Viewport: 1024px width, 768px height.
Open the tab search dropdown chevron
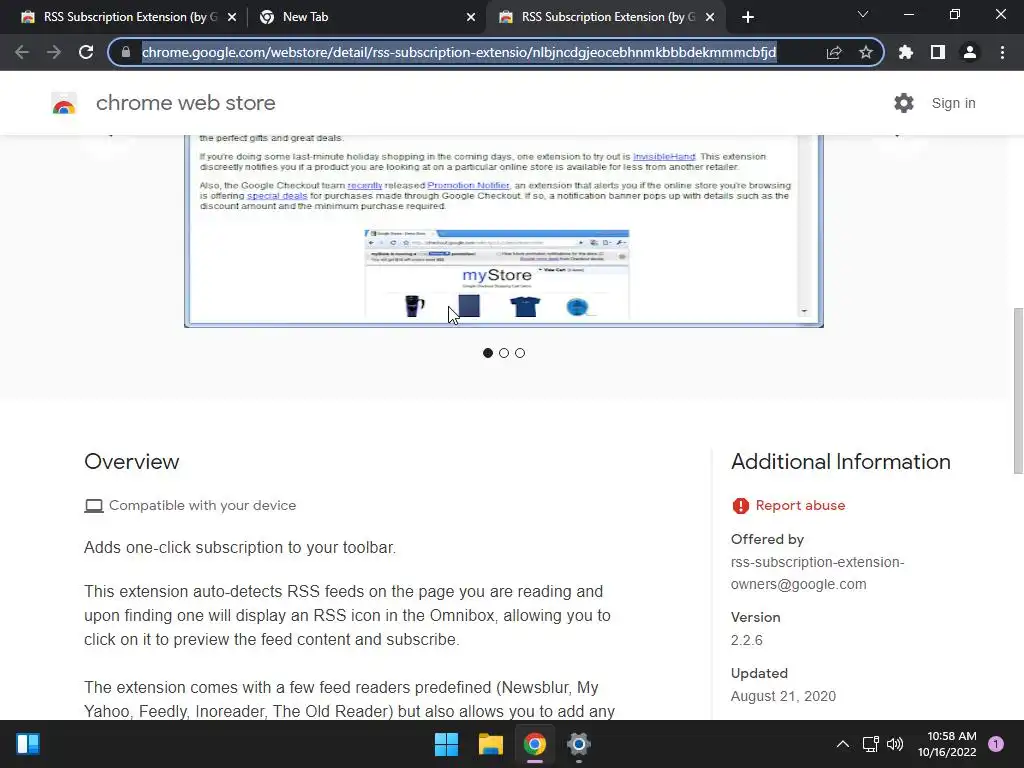(x=863, y=14)
